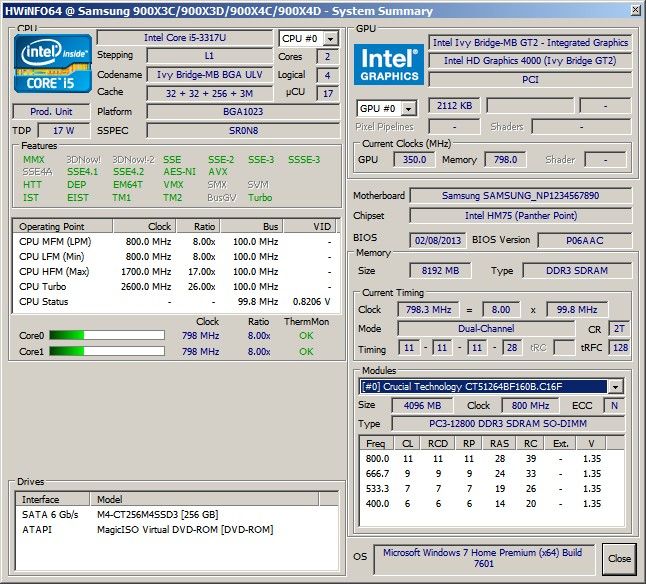Click the OS Windows 7 Home Premium field

(x=484, y=558)
